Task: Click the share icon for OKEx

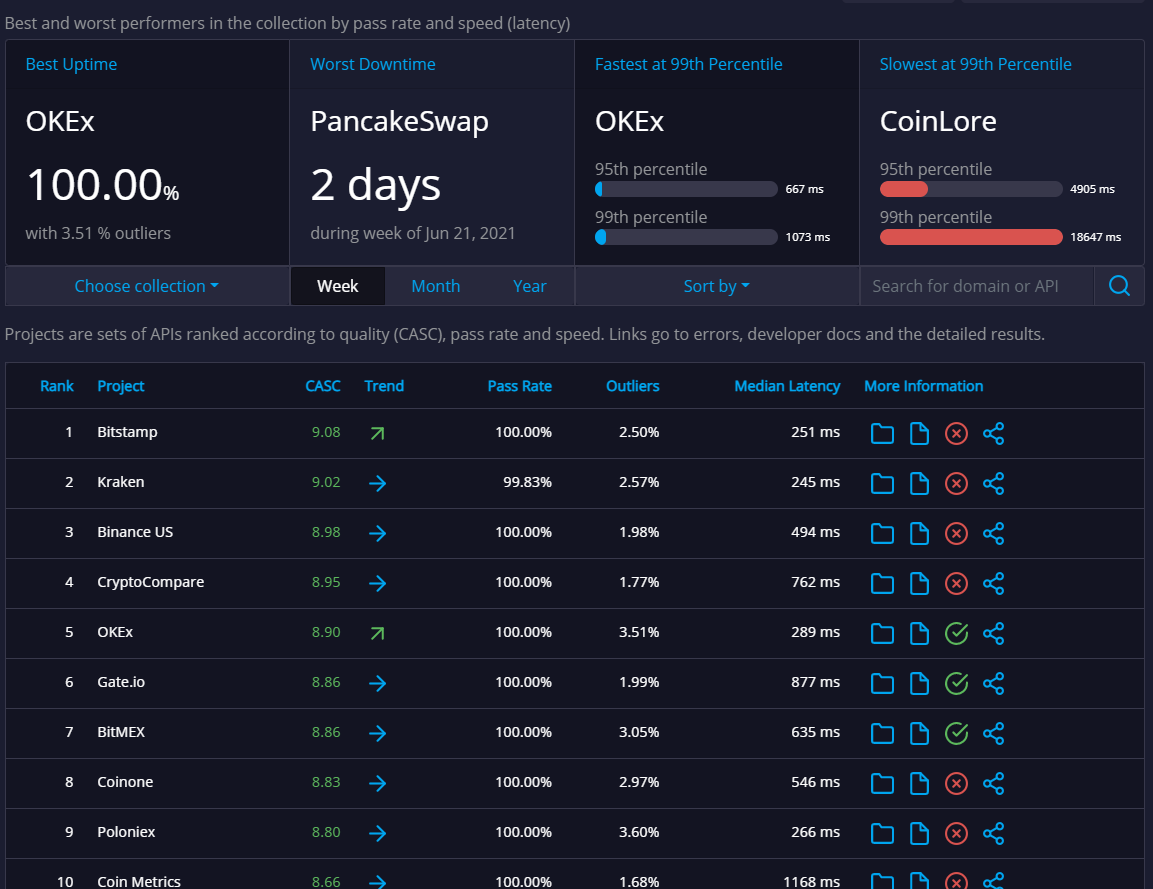Action: (993, 633)
